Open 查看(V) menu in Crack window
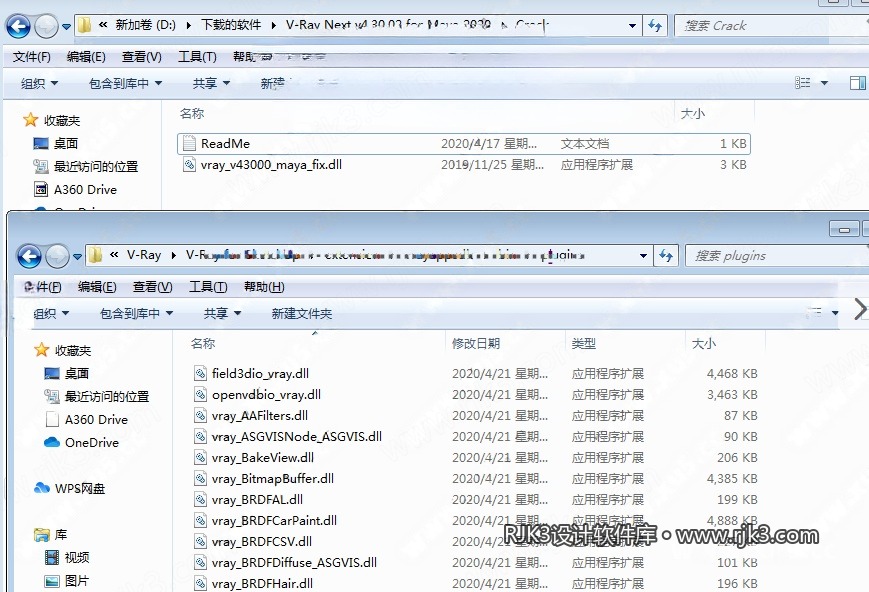Image resolution: width=869 pixels, height=592 pixels. (x=141, y=57)
